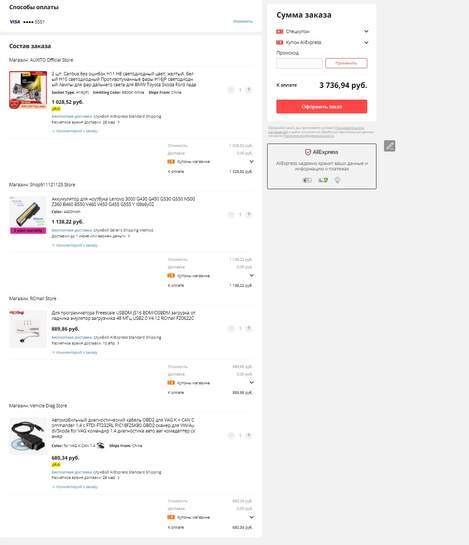
Task: Expand store coupons for the Lenovo battery order
Action: (251, 276)
